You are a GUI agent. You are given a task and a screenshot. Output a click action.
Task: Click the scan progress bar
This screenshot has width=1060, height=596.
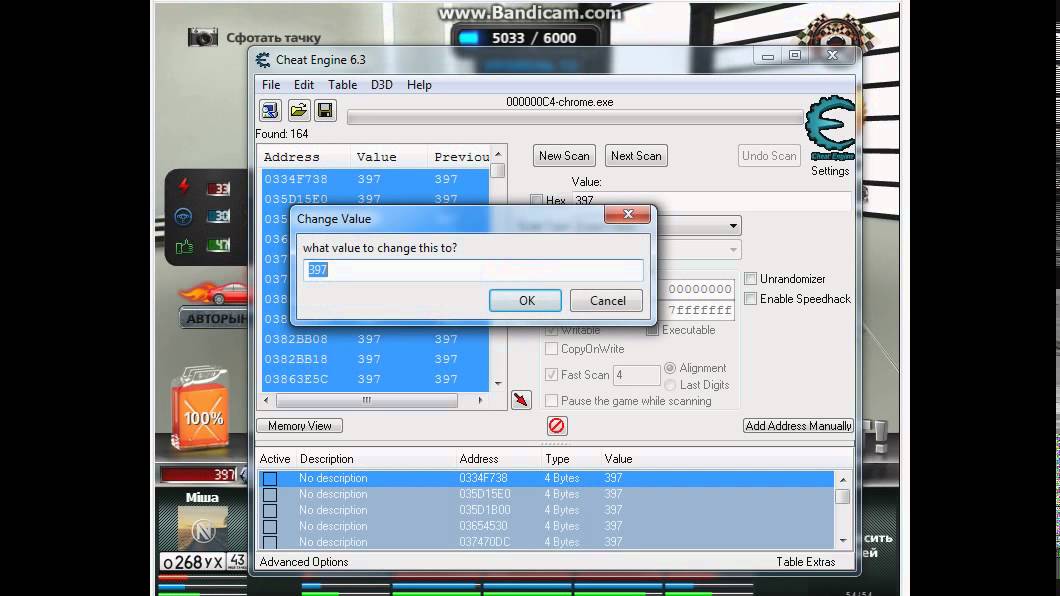coord(575,118)
